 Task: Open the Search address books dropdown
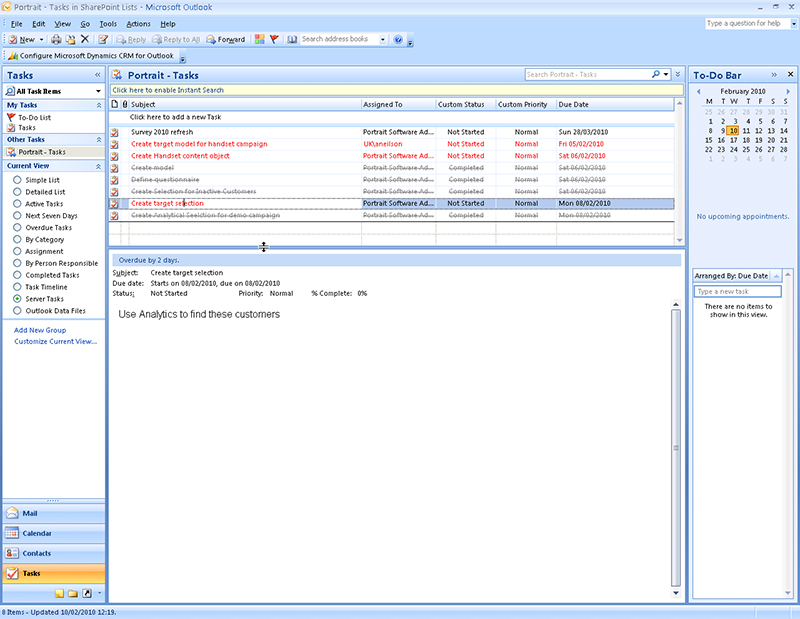point(382,39)
